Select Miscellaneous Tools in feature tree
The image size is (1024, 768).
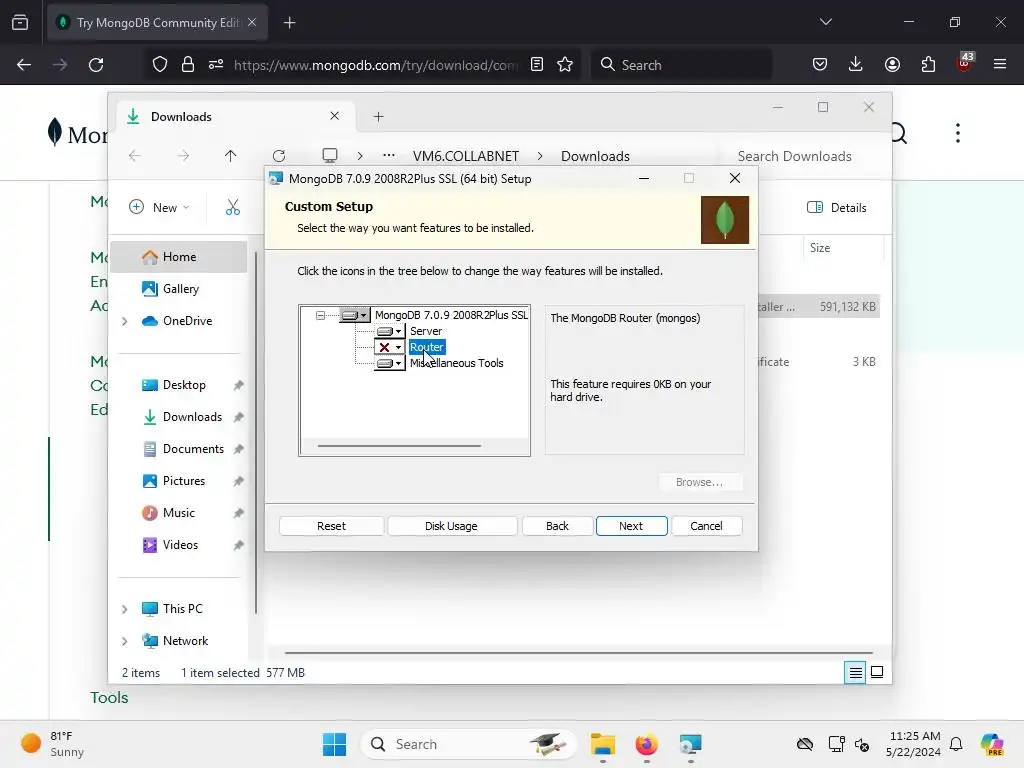point(456,363)
